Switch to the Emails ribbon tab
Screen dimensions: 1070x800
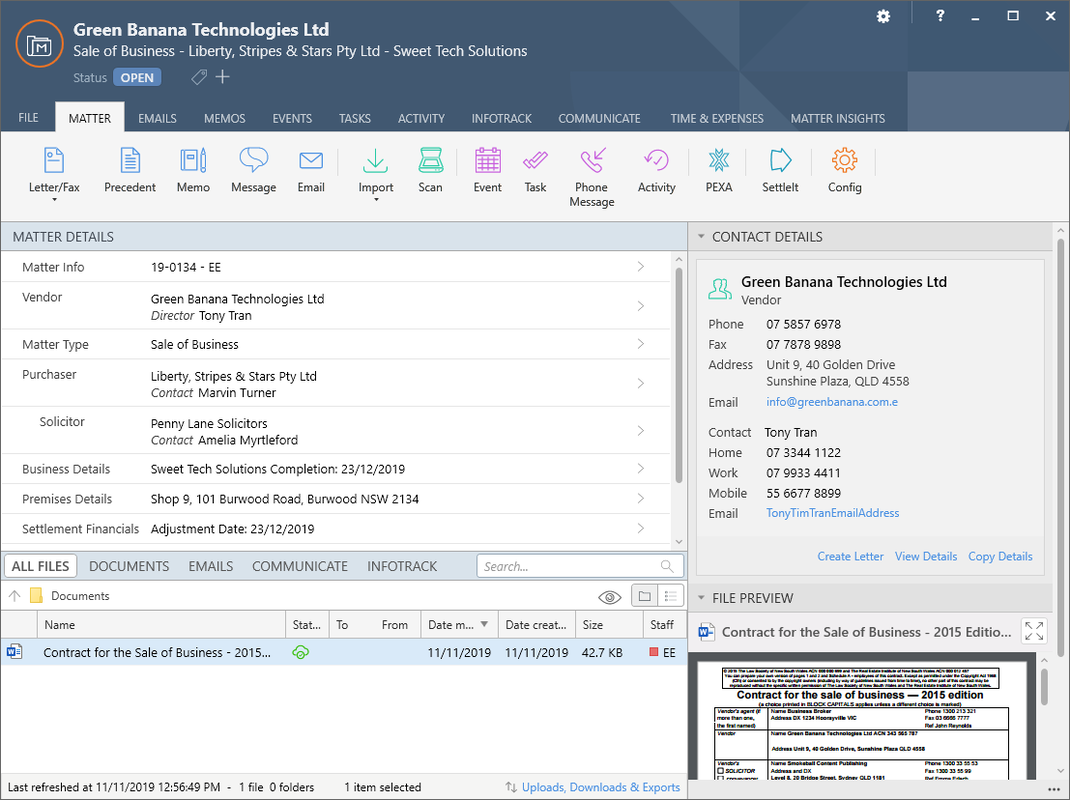tap(157, 118)
